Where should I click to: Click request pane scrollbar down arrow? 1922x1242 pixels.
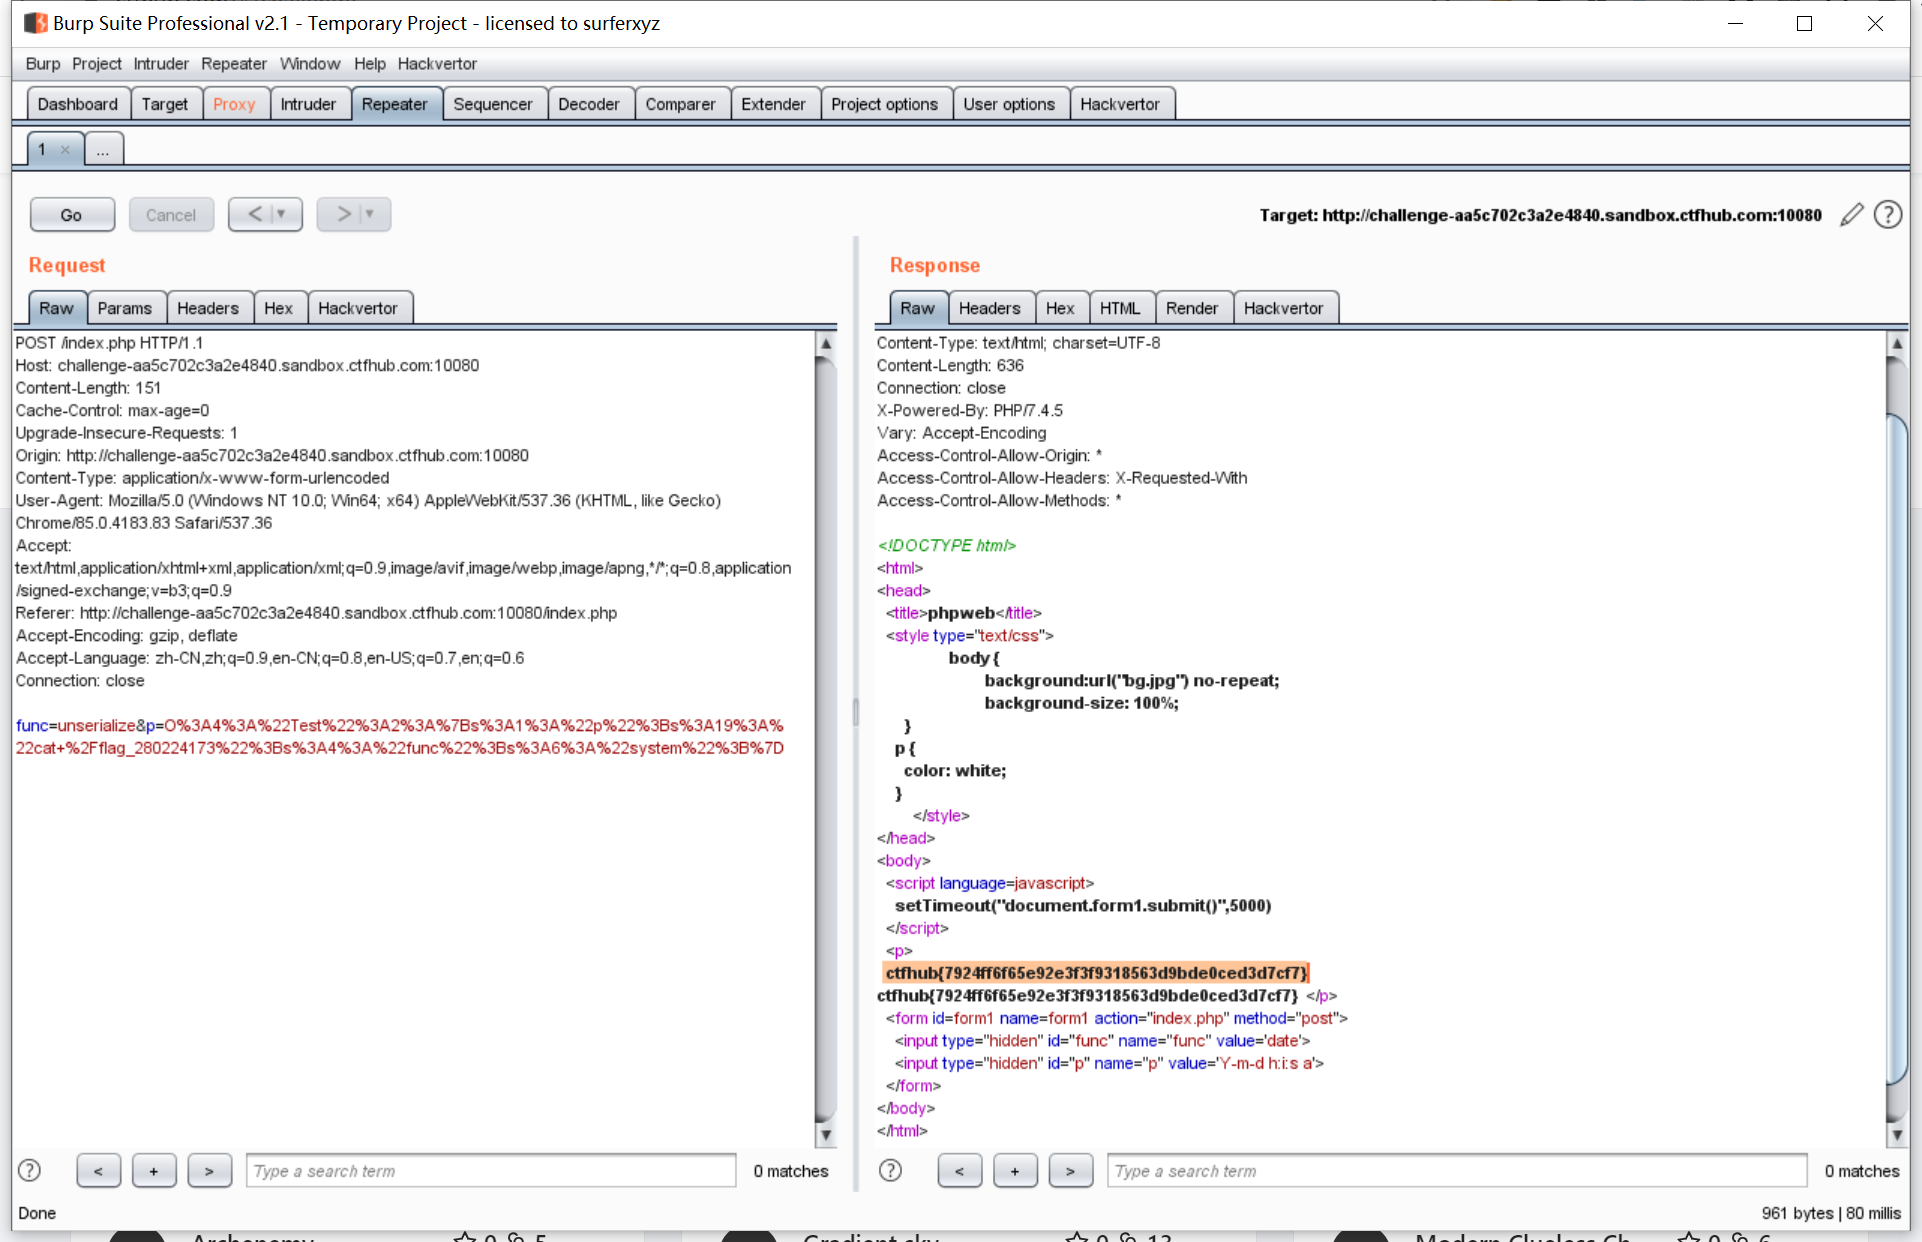(x=826, y=1135)
